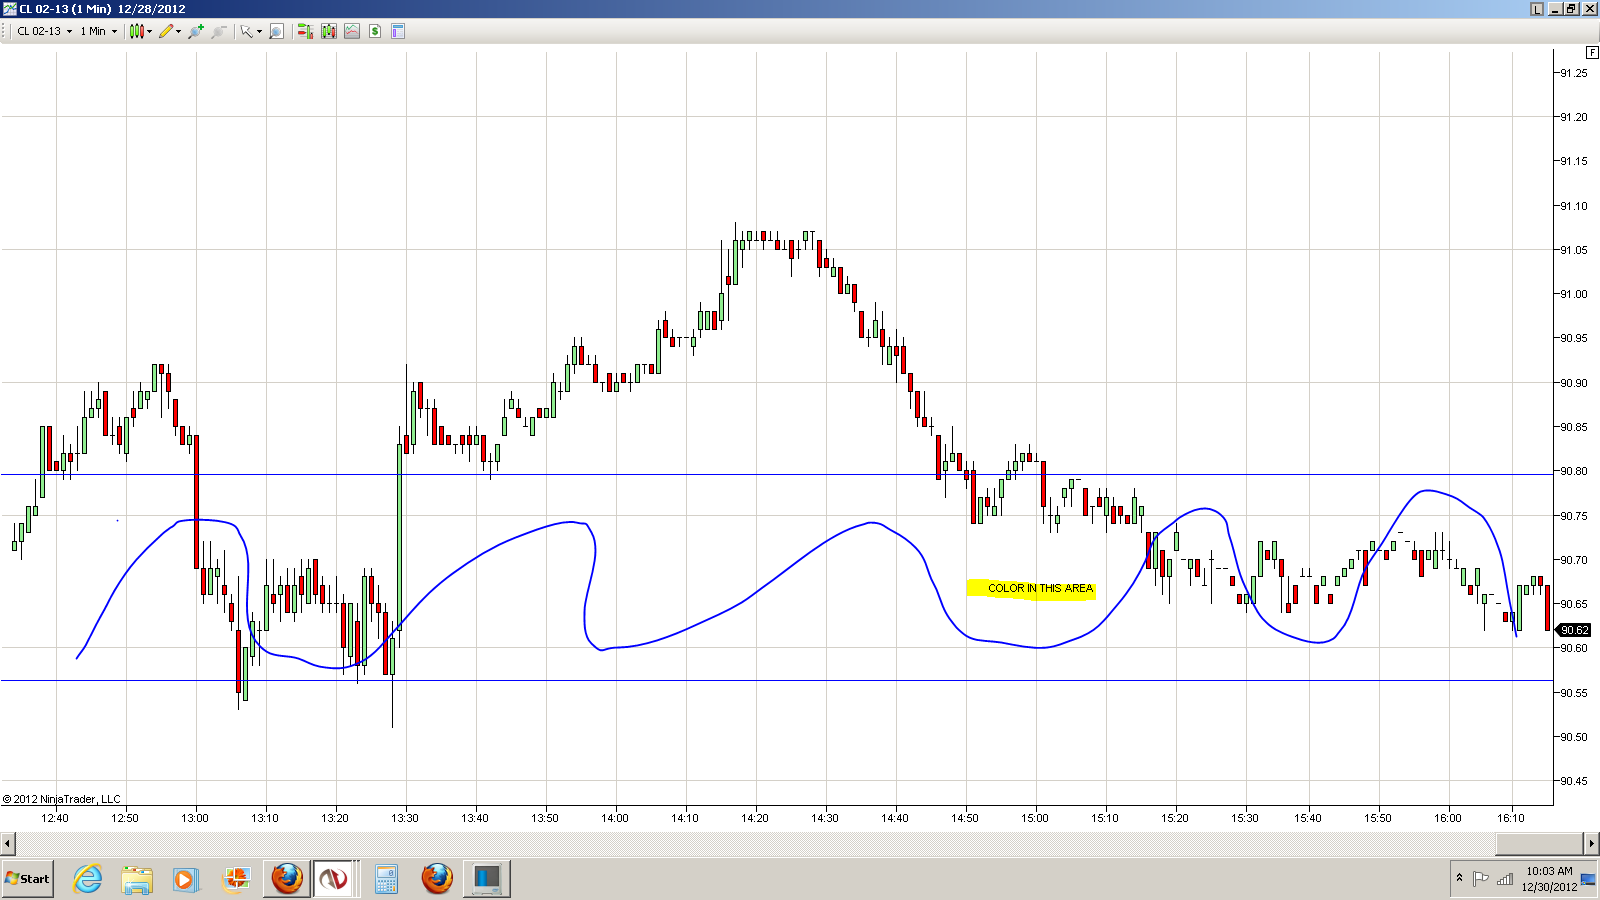Open Windows Media Player from taskbar
This screenshot has height=900, width=1600.
pyautogui.click(x=186, y=879)
